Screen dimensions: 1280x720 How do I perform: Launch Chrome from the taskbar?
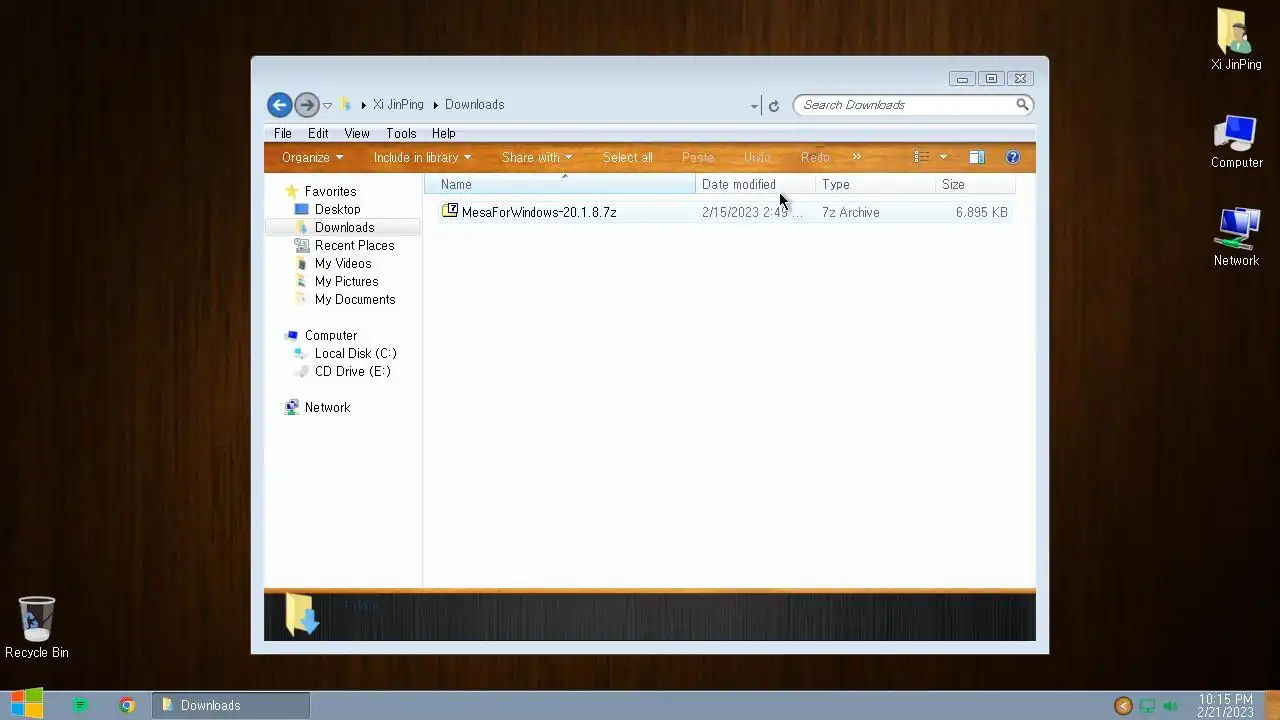127,705
